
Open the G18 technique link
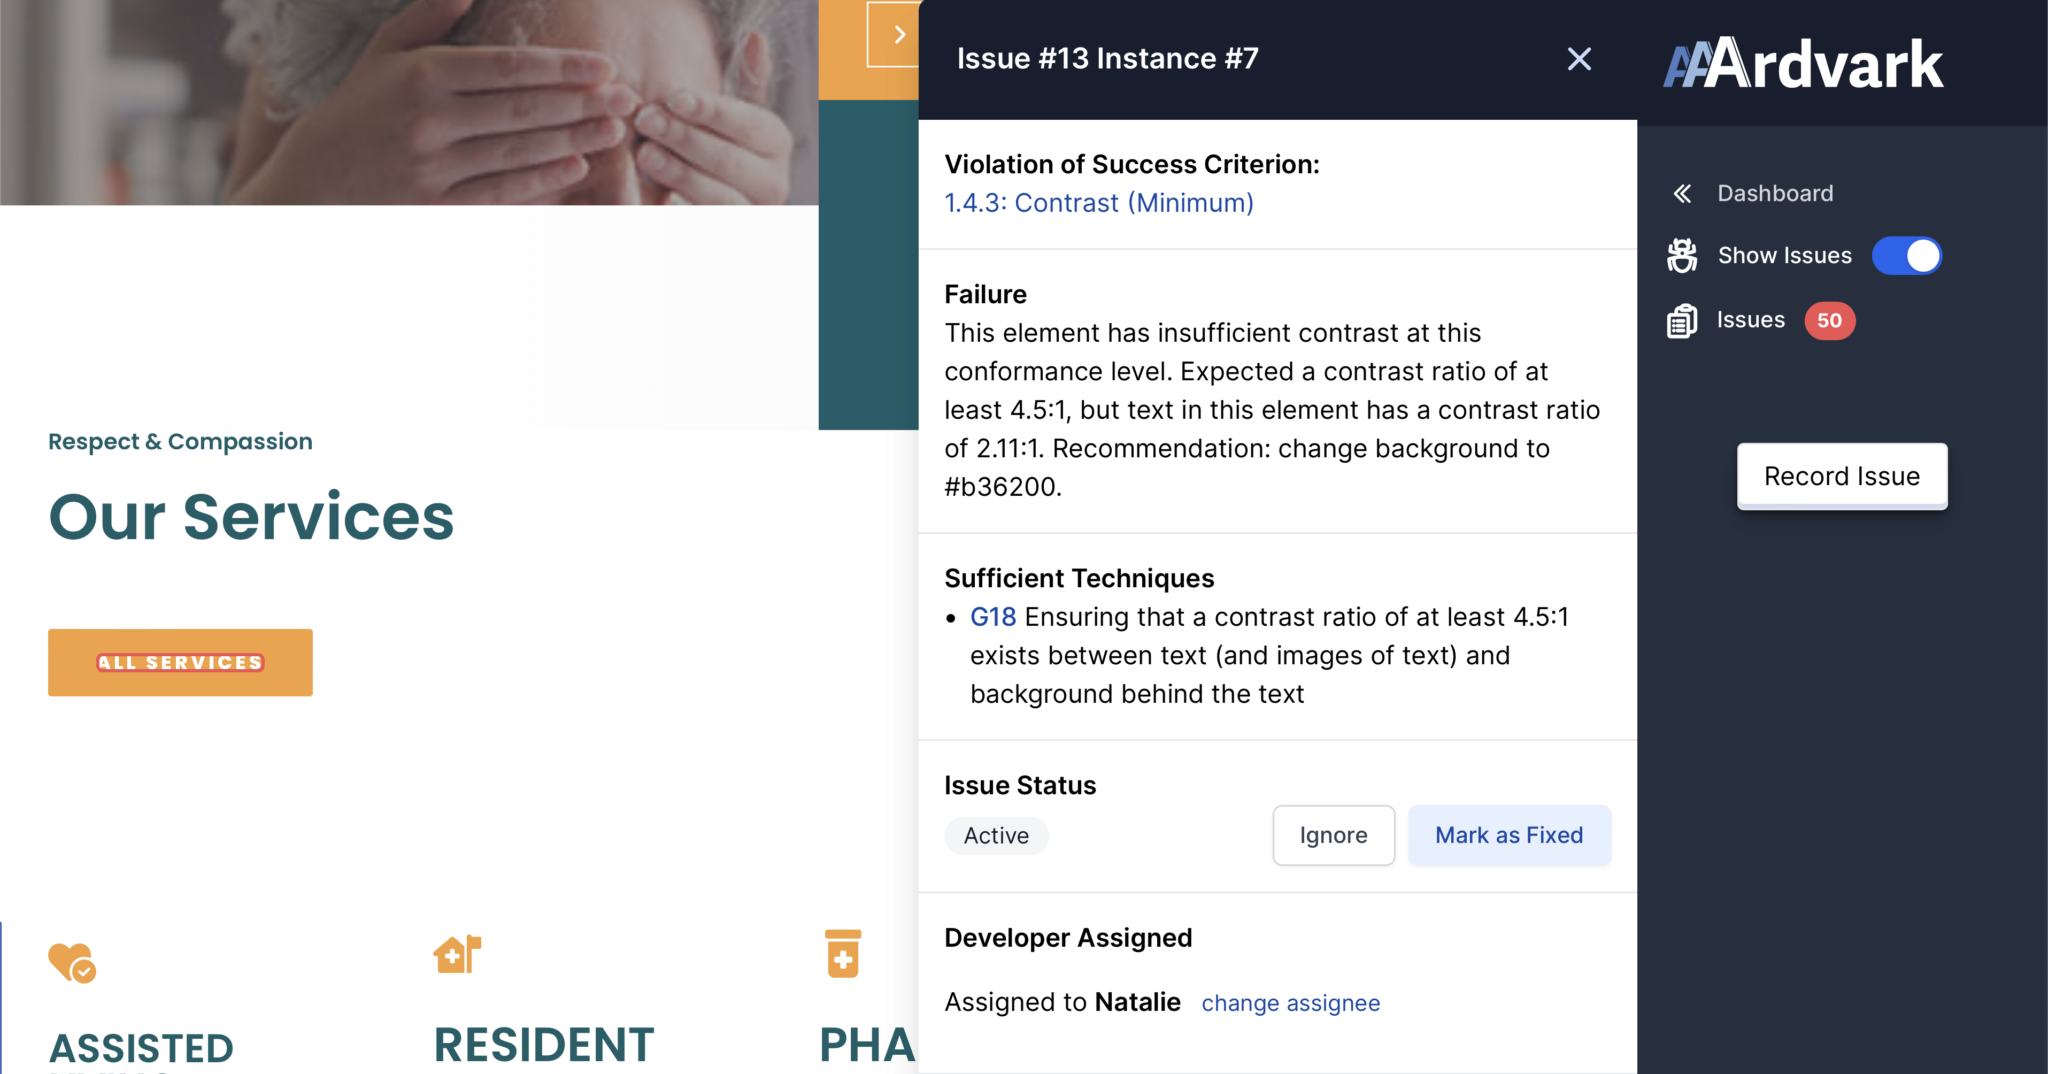pos(993,617)
